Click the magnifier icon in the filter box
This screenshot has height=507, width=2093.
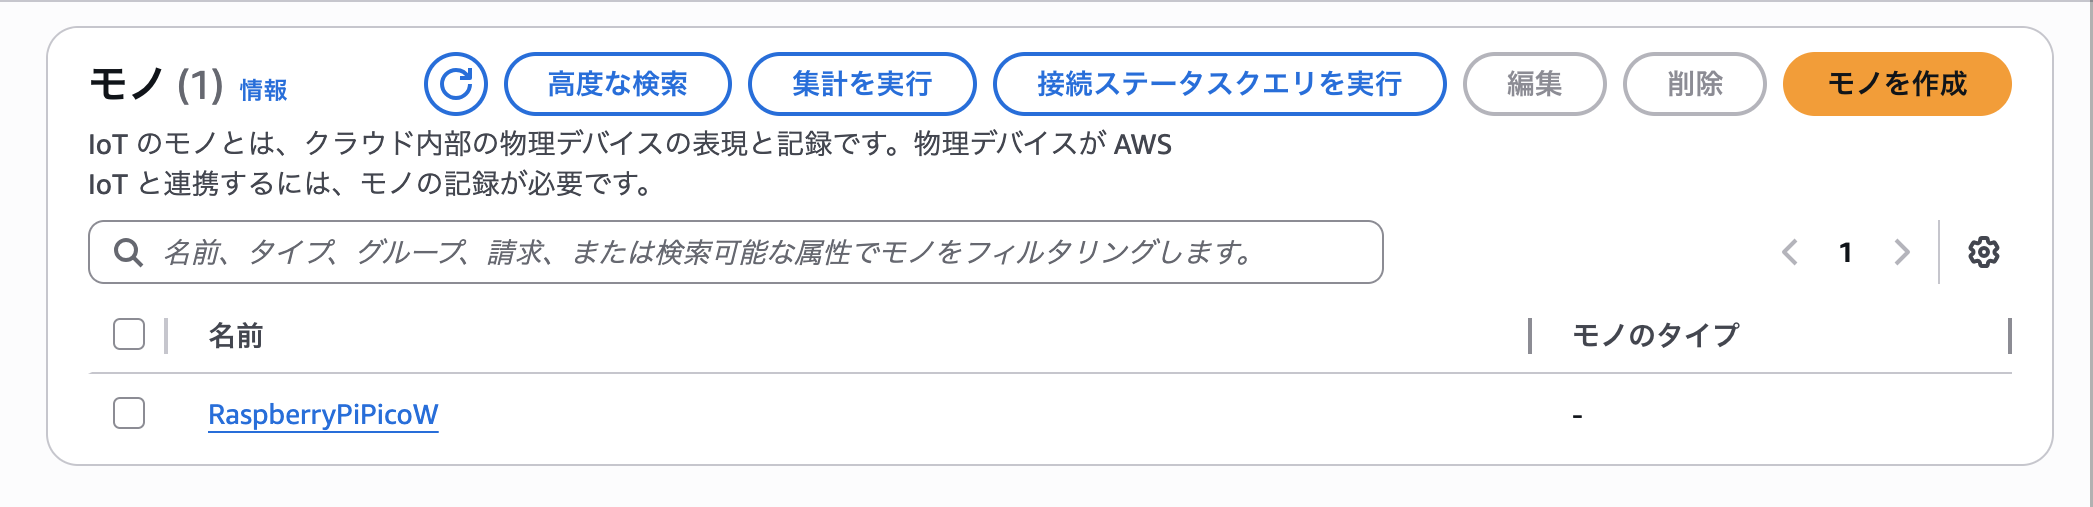click(128, 252)
